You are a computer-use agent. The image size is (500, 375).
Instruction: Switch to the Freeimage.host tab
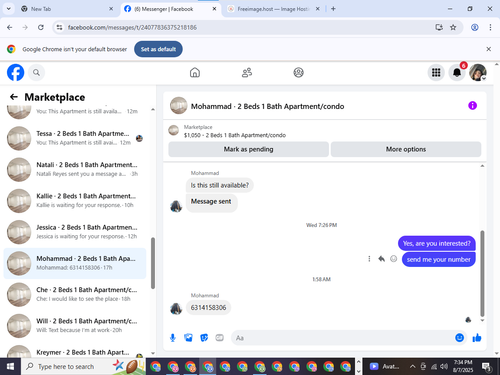273,9
